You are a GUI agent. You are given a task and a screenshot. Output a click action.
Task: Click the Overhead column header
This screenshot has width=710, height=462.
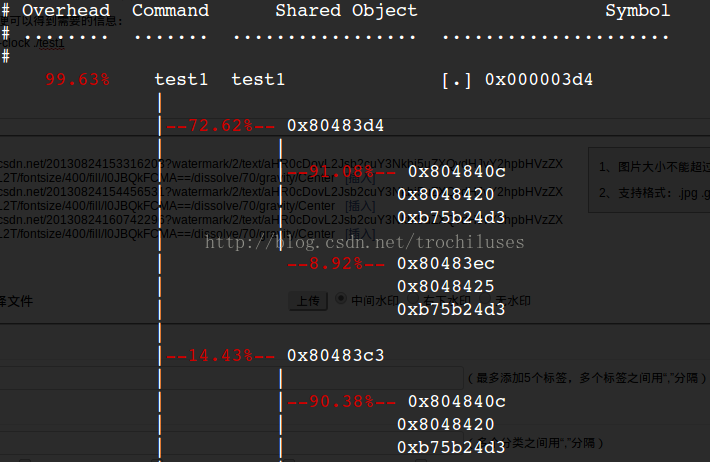66,10
